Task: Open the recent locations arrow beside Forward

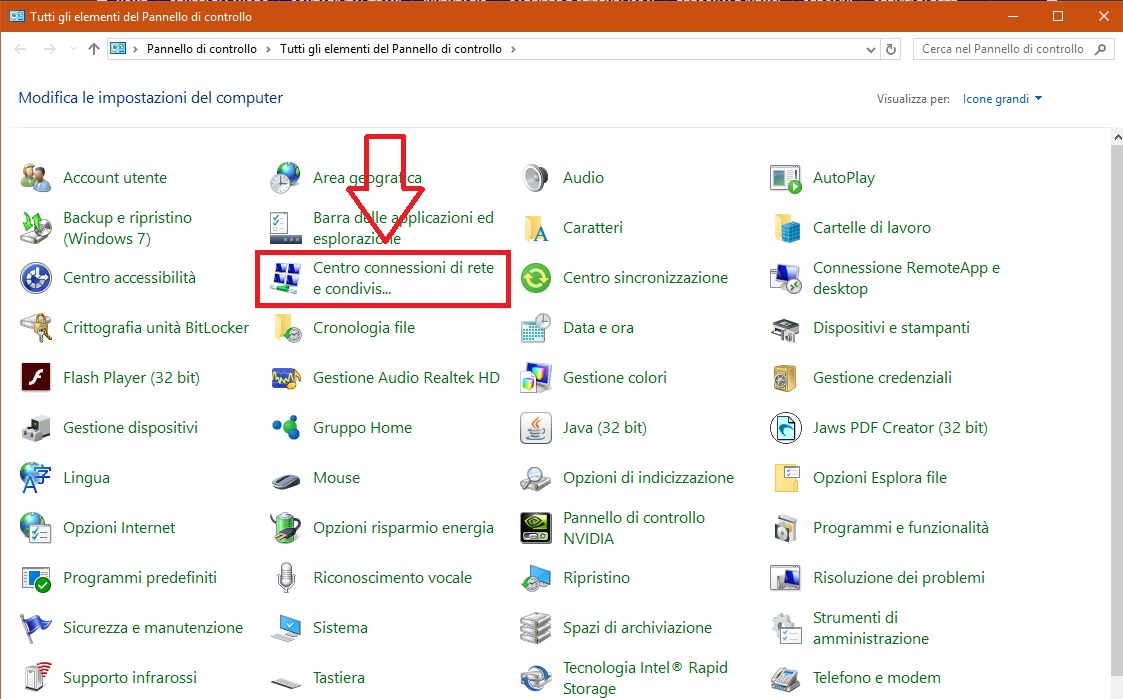Action: click(73, 49)
